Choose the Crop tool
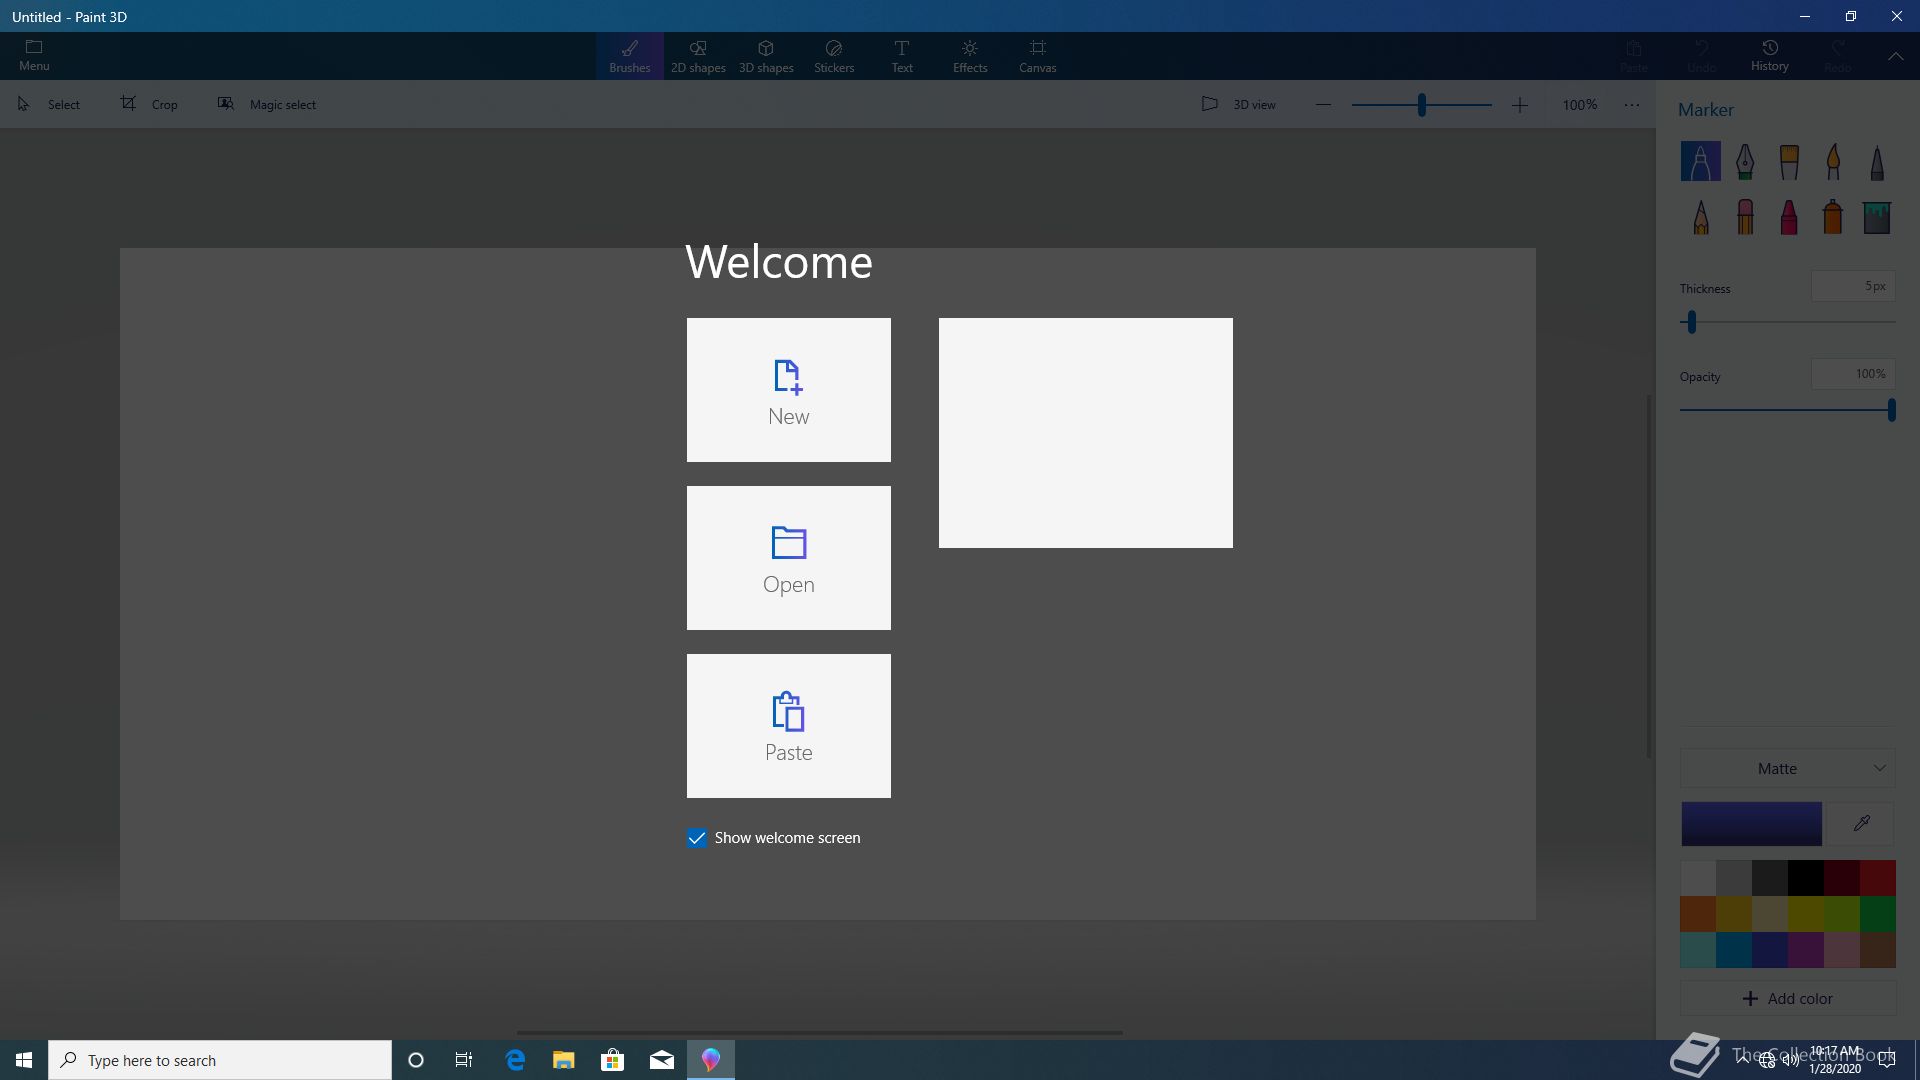 tap(149, 104)
